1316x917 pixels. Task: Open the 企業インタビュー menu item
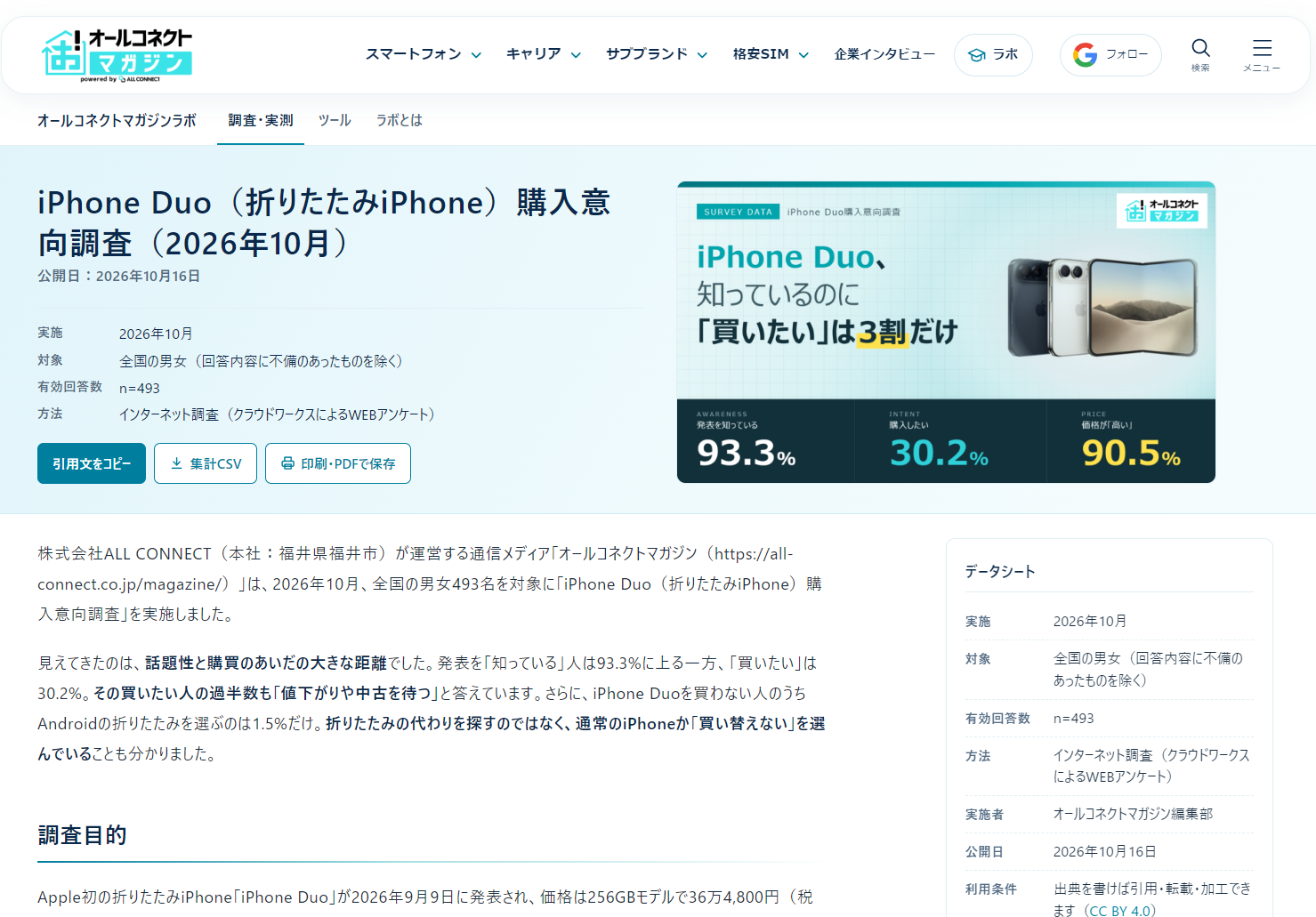[x=885, y=54]
